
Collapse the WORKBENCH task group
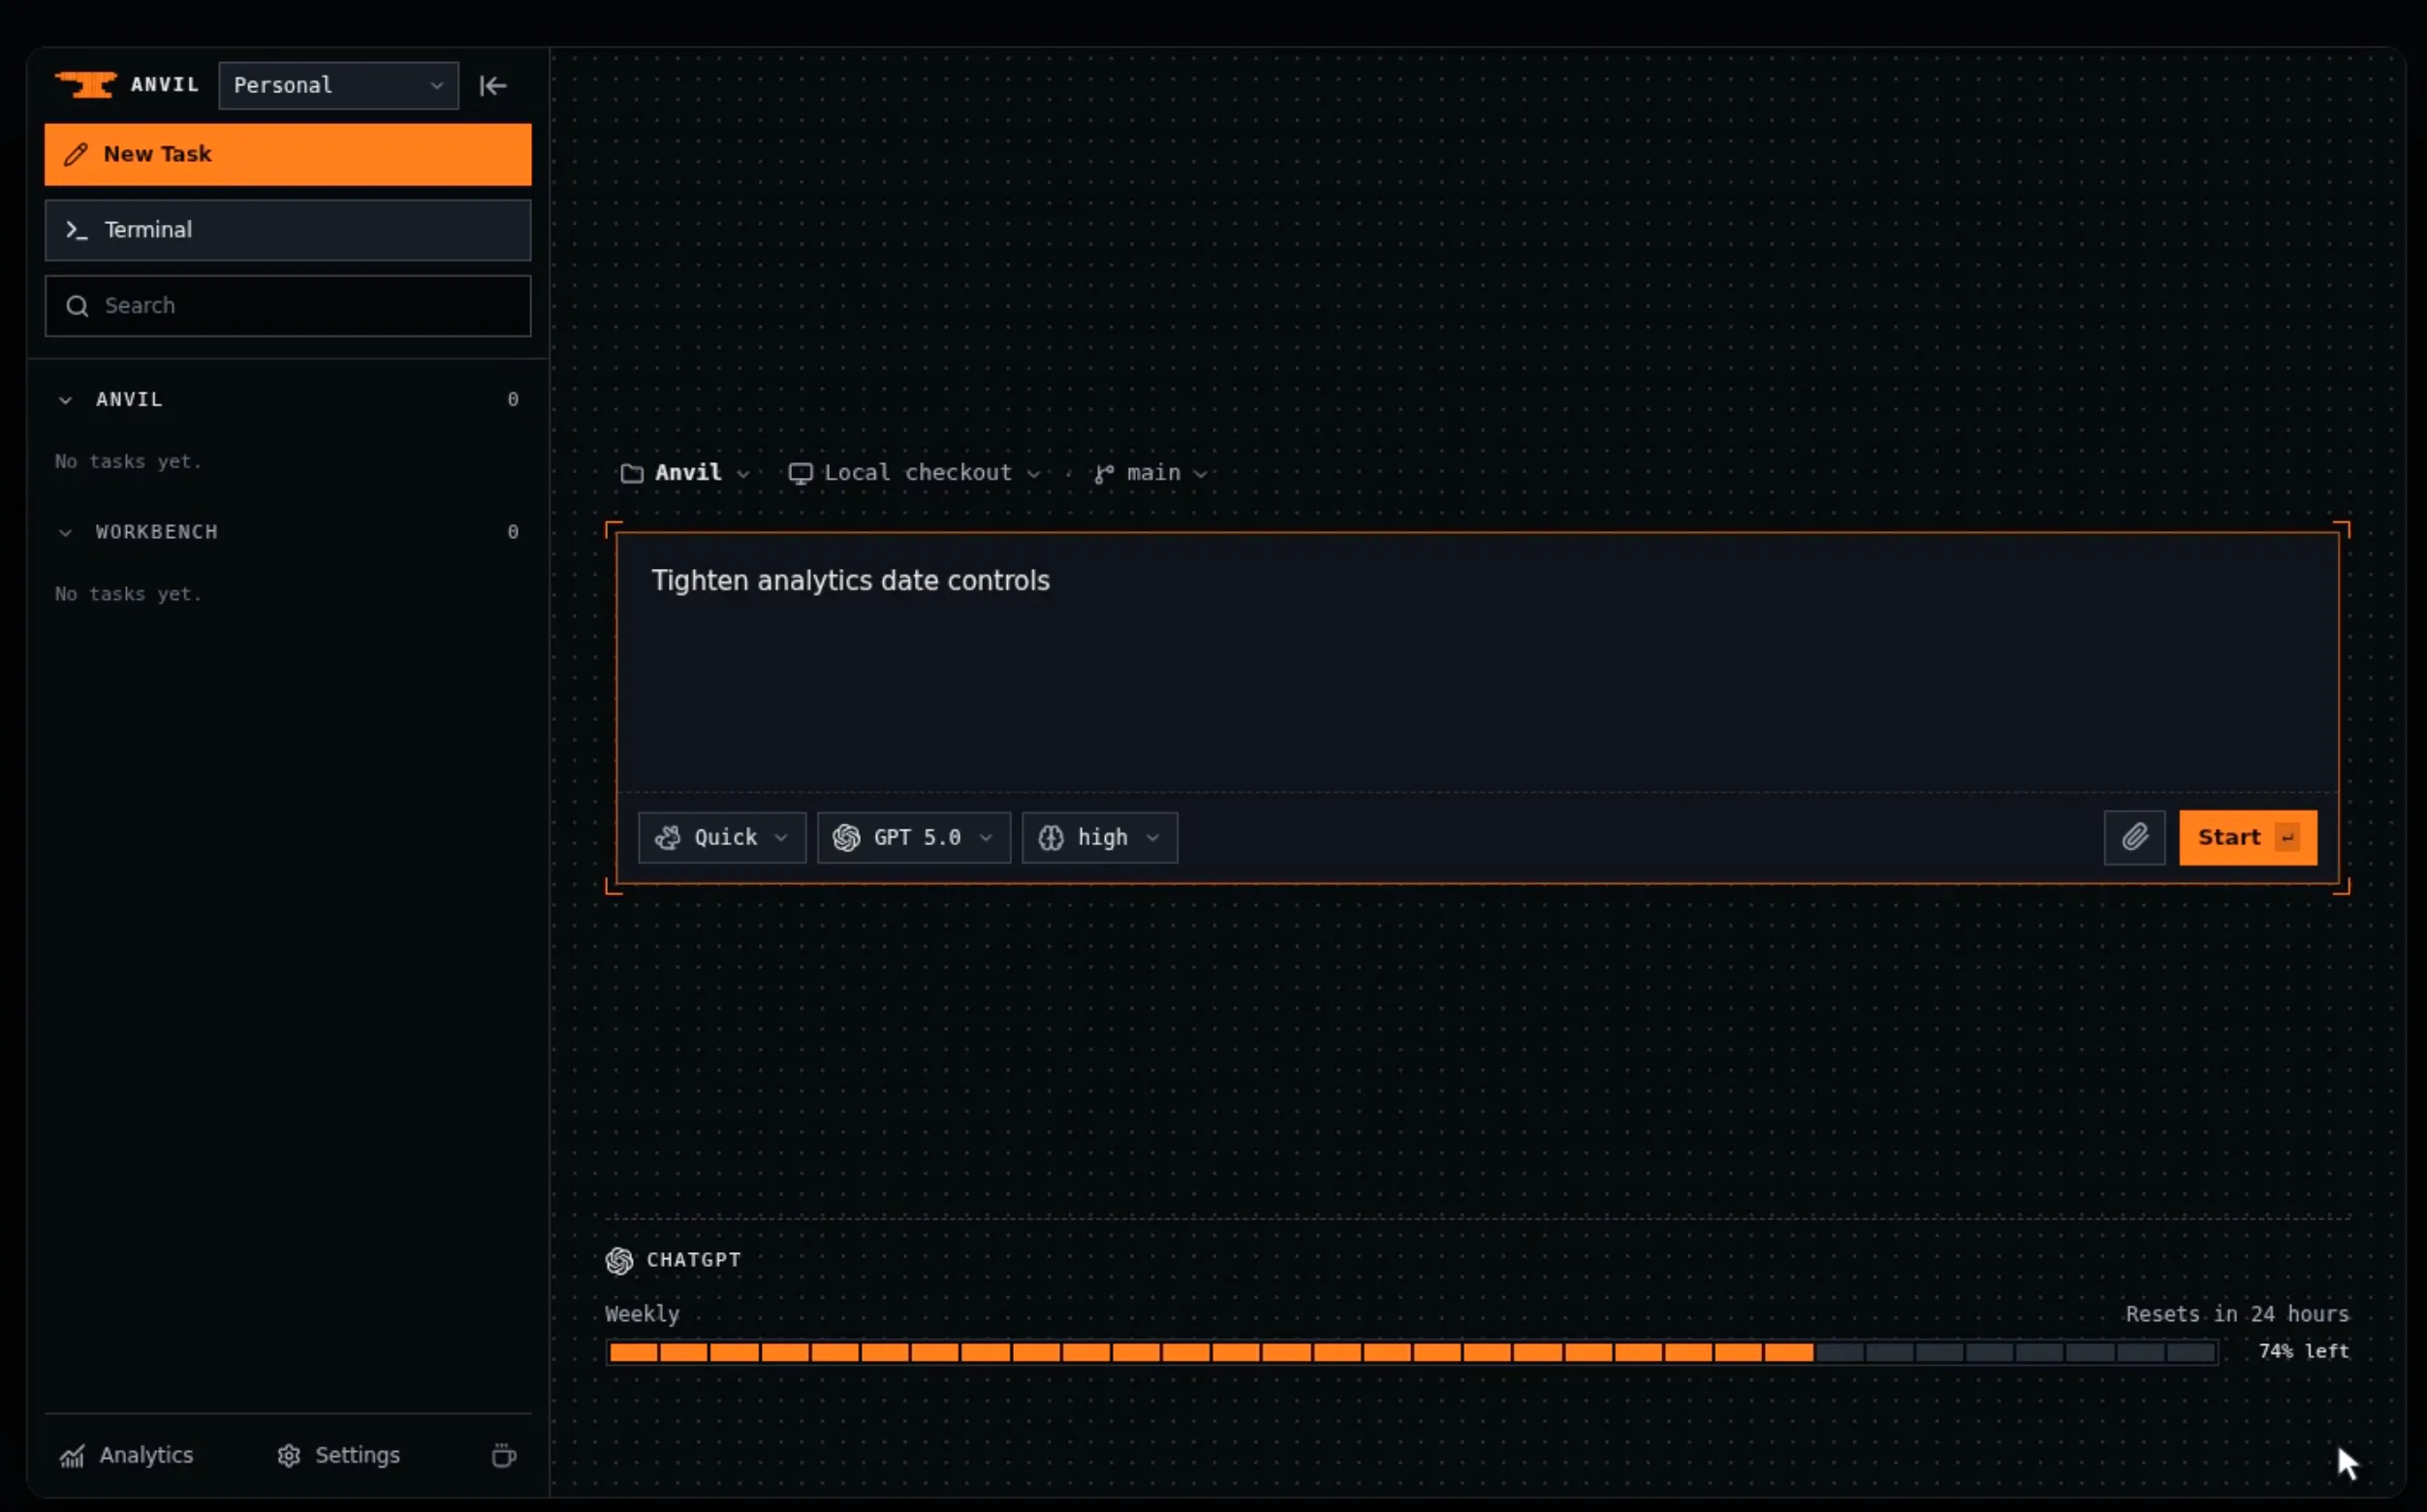(65, 532)
